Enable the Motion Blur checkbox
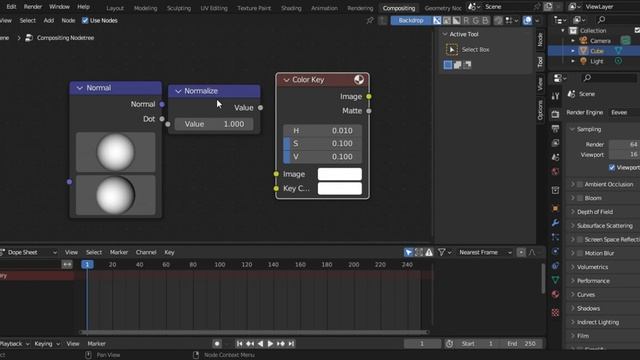Viewport: 640px width, 360px height. pos(580,253)
